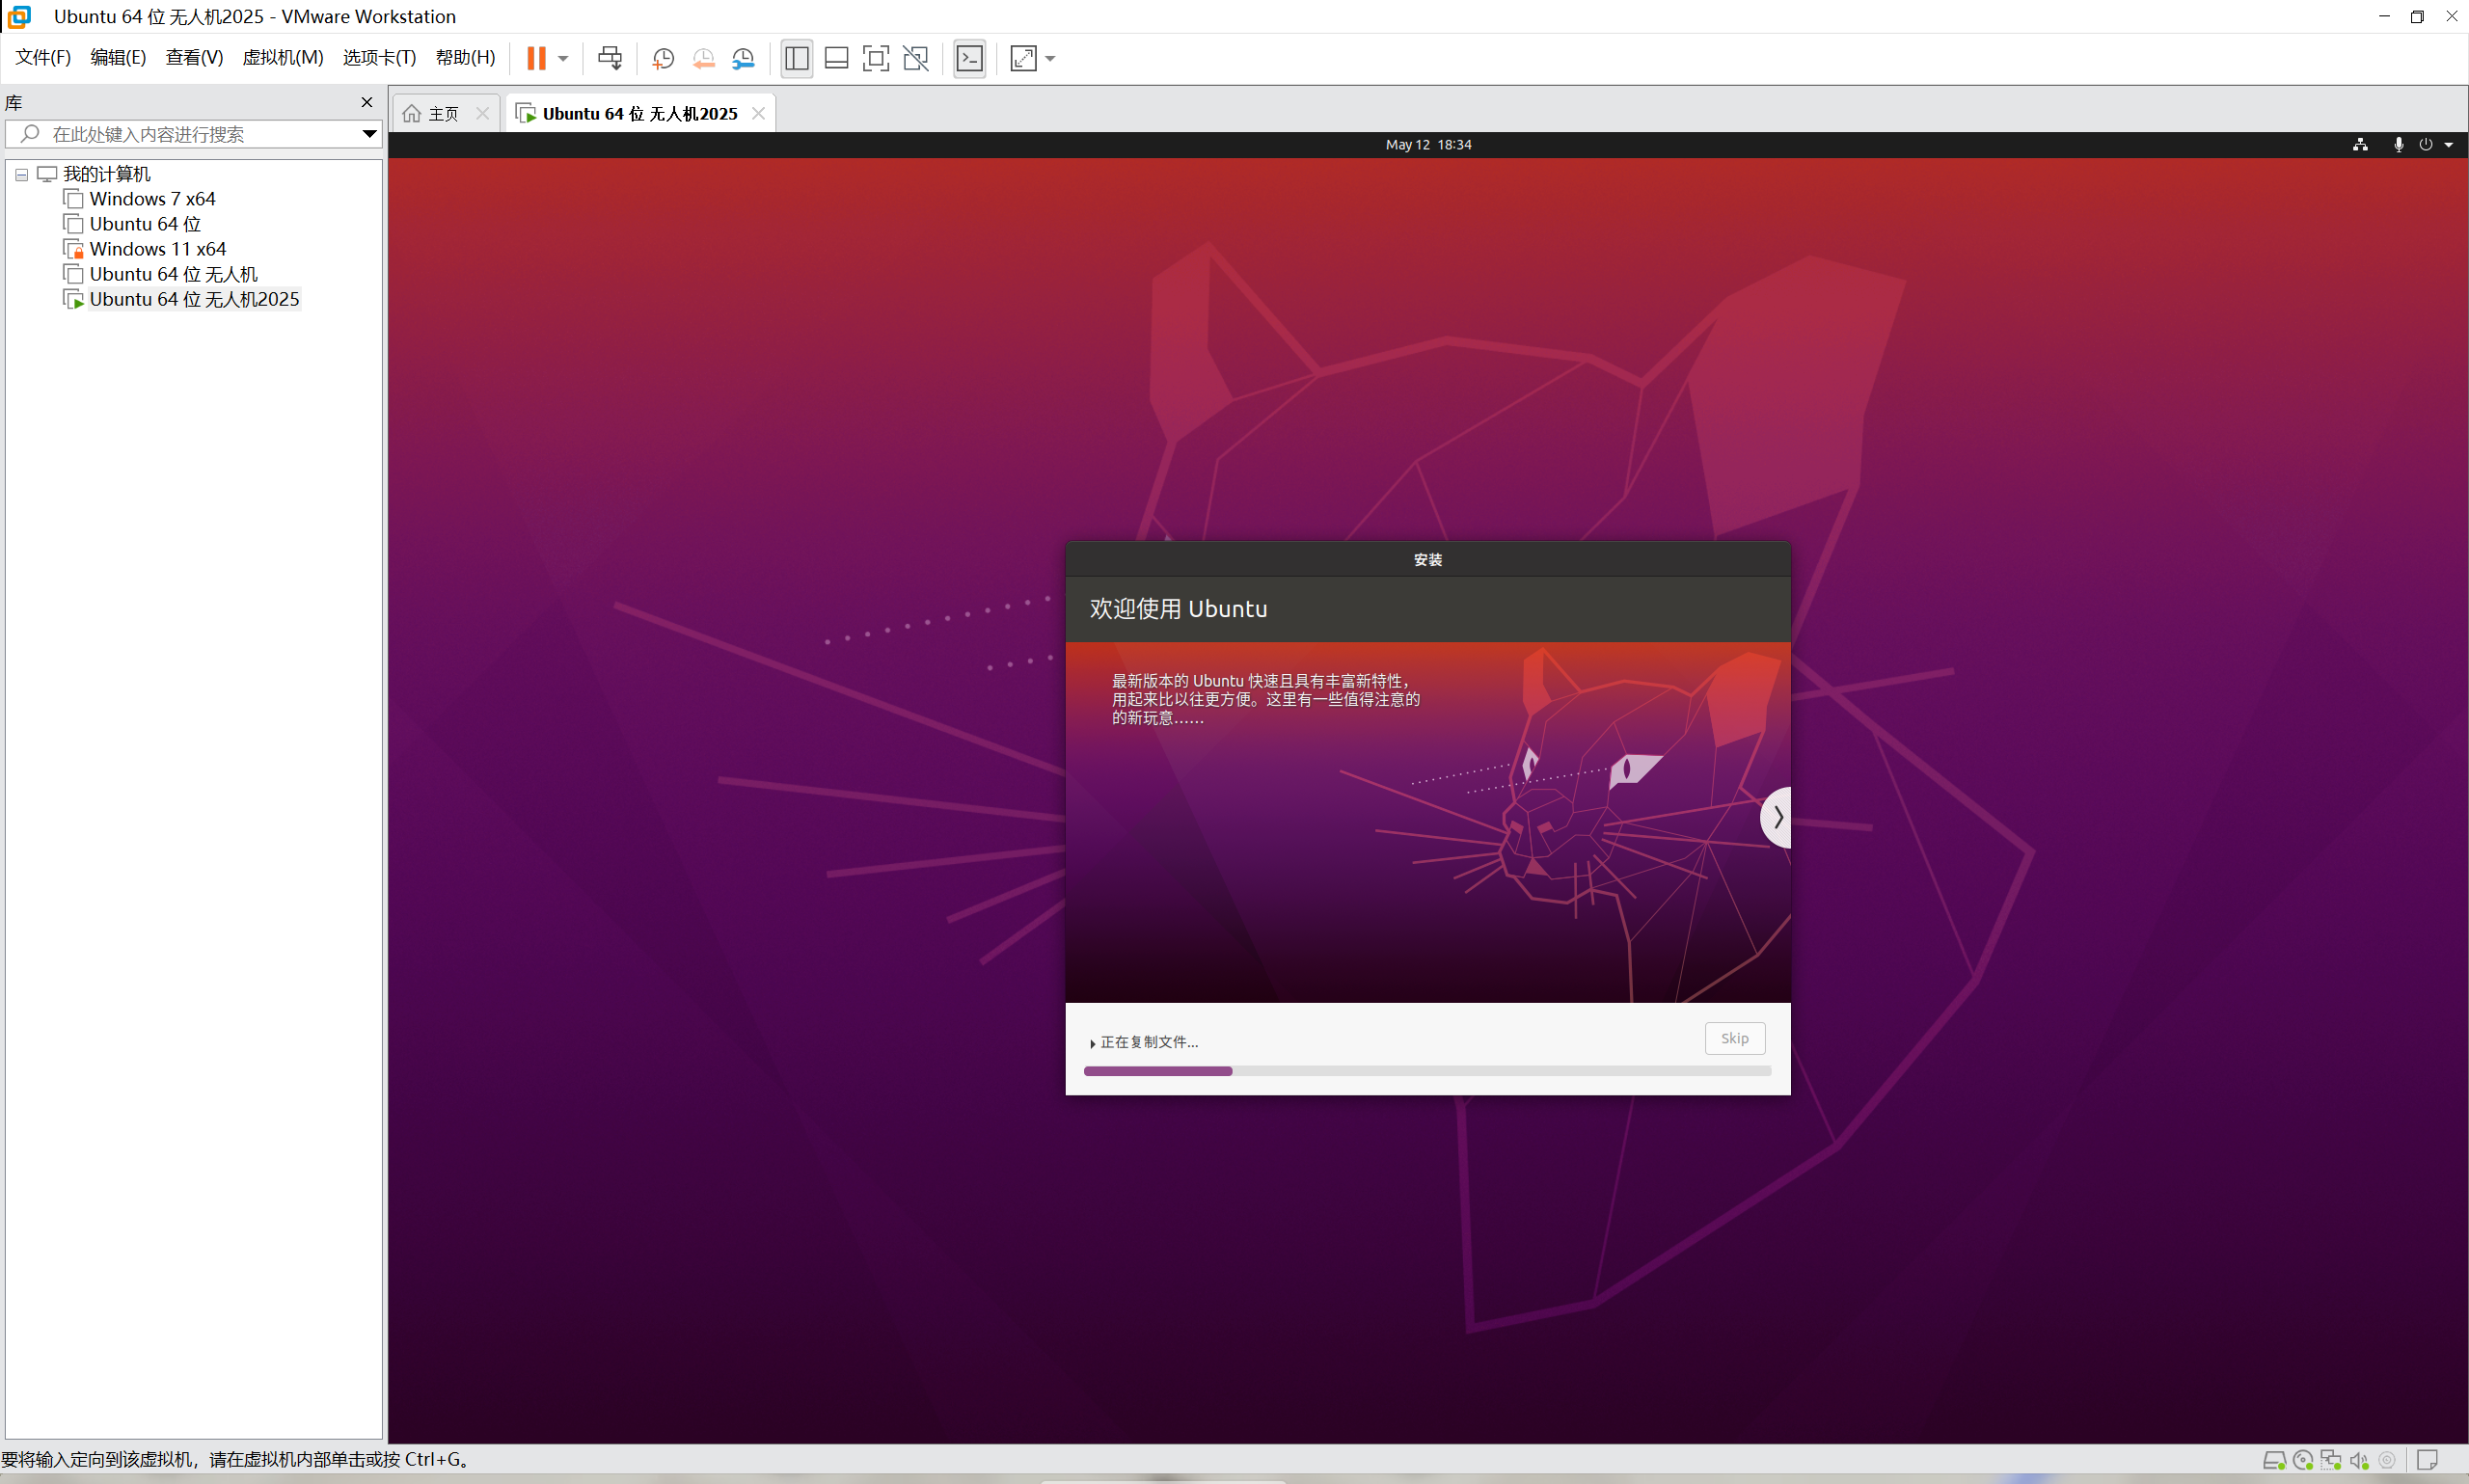This screenshot has height=1484, width=2469.
Task: Click the installer copy progress bar
Action: (1427, 1071)
